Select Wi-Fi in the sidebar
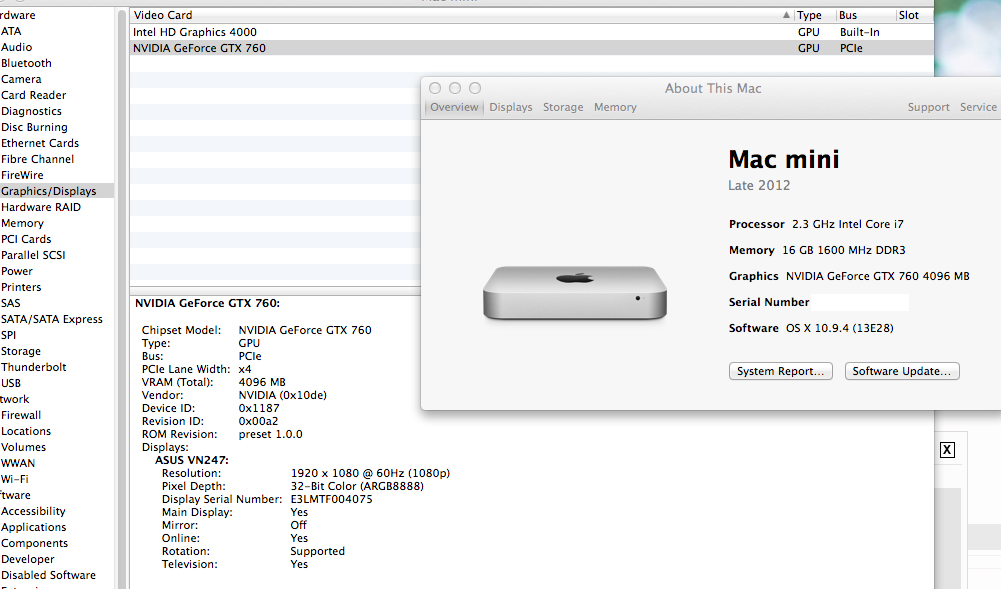The image size is (1001, 589). tap(15, 479)
